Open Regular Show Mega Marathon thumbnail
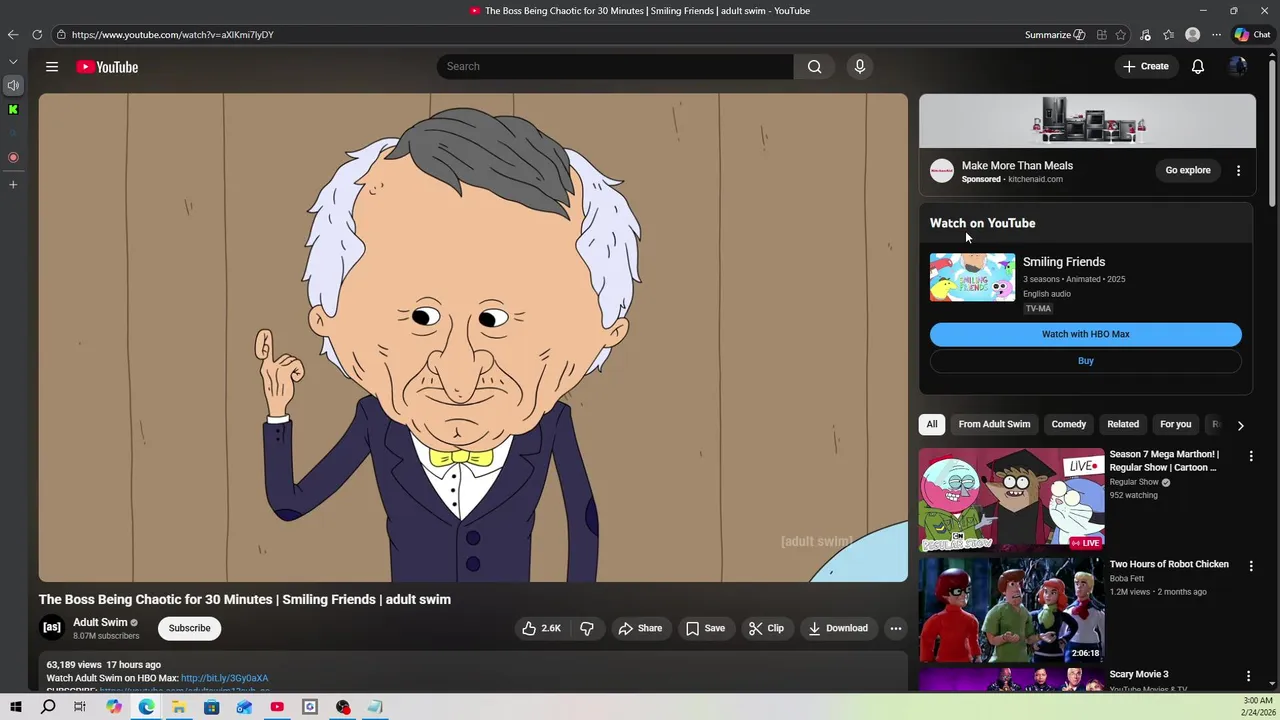 click(x=1012, y=500)
